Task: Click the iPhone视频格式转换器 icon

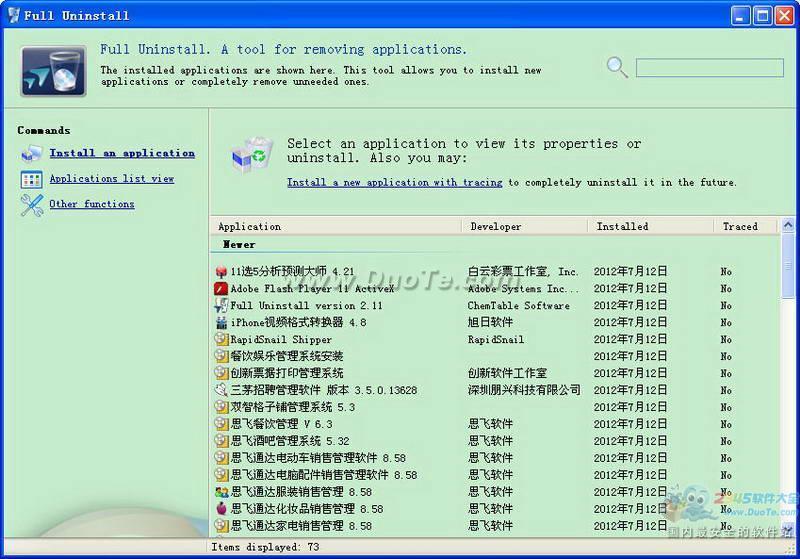Action: click(221, 322)
